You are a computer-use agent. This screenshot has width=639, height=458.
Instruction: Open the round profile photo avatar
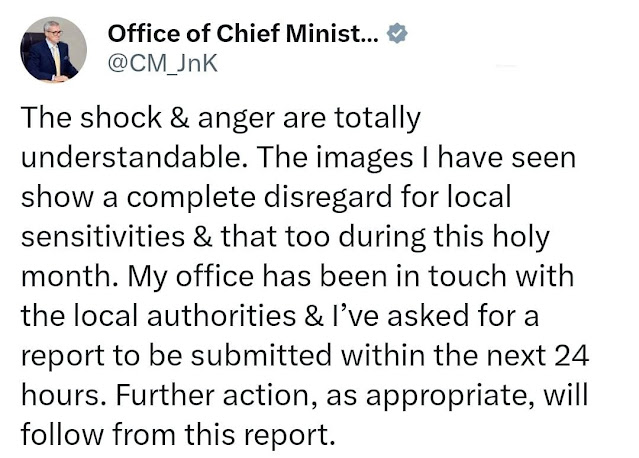53,50
